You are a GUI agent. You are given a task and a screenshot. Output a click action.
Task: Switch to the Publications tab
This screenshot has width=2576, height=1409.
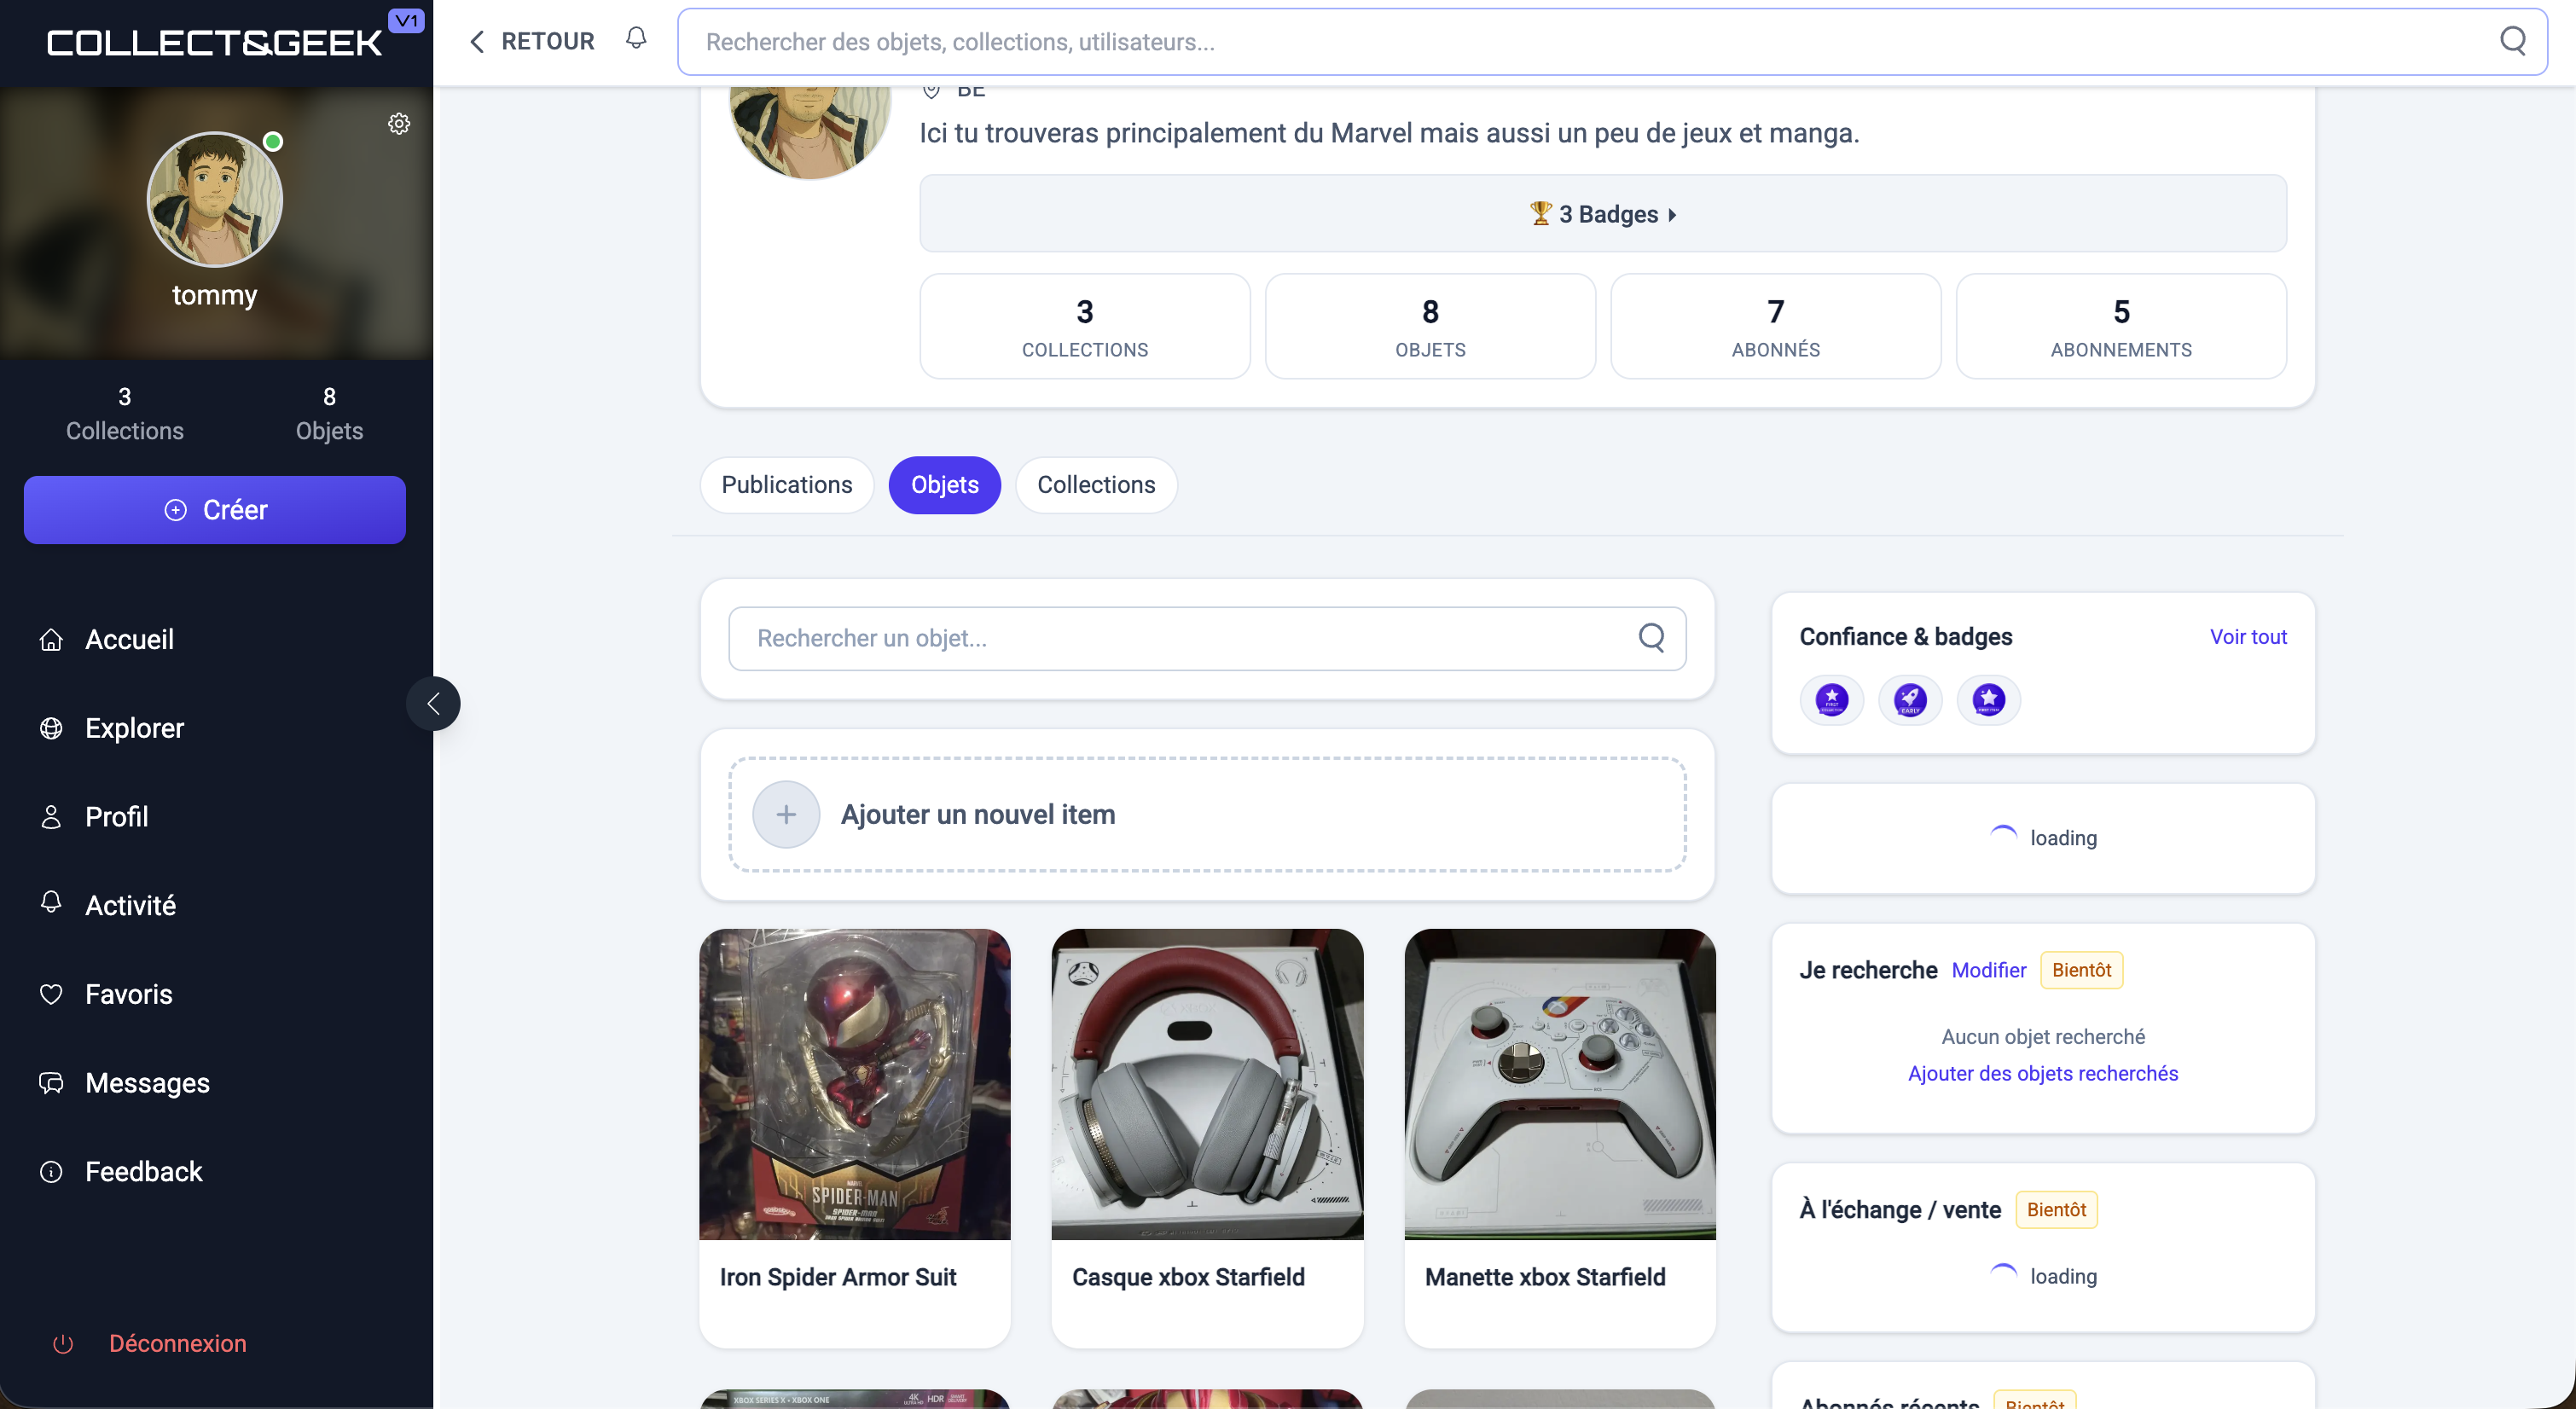point(786,485)
